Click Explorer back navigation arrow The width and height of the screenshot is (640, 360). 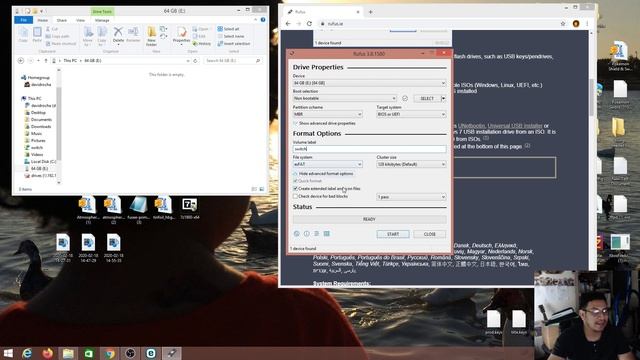(20, 60)
